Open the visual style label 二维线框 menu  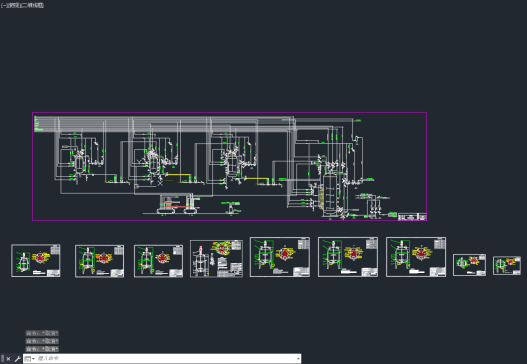coord(33,5)
